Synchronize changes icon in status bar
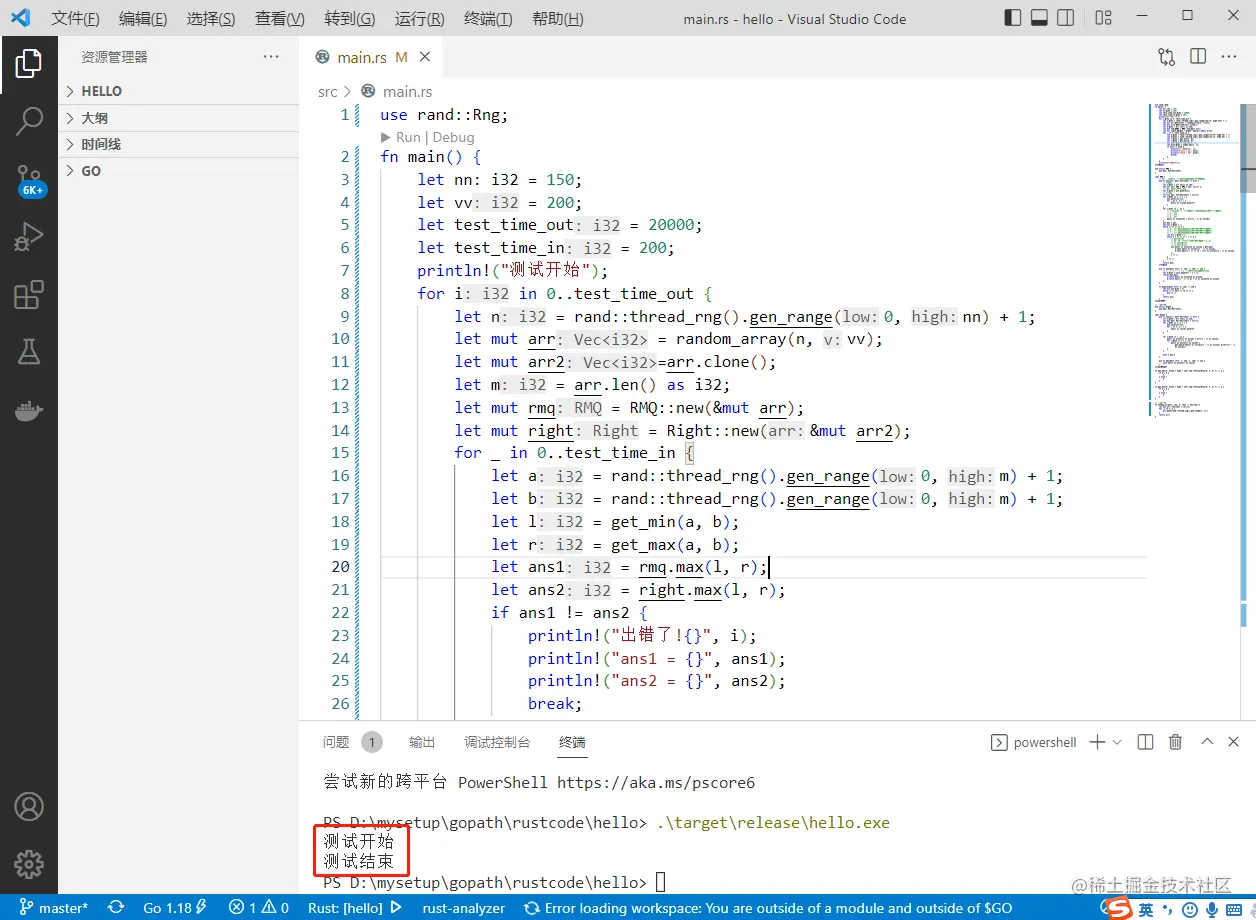Screen dimensions: 1256x920 (116, 908)
